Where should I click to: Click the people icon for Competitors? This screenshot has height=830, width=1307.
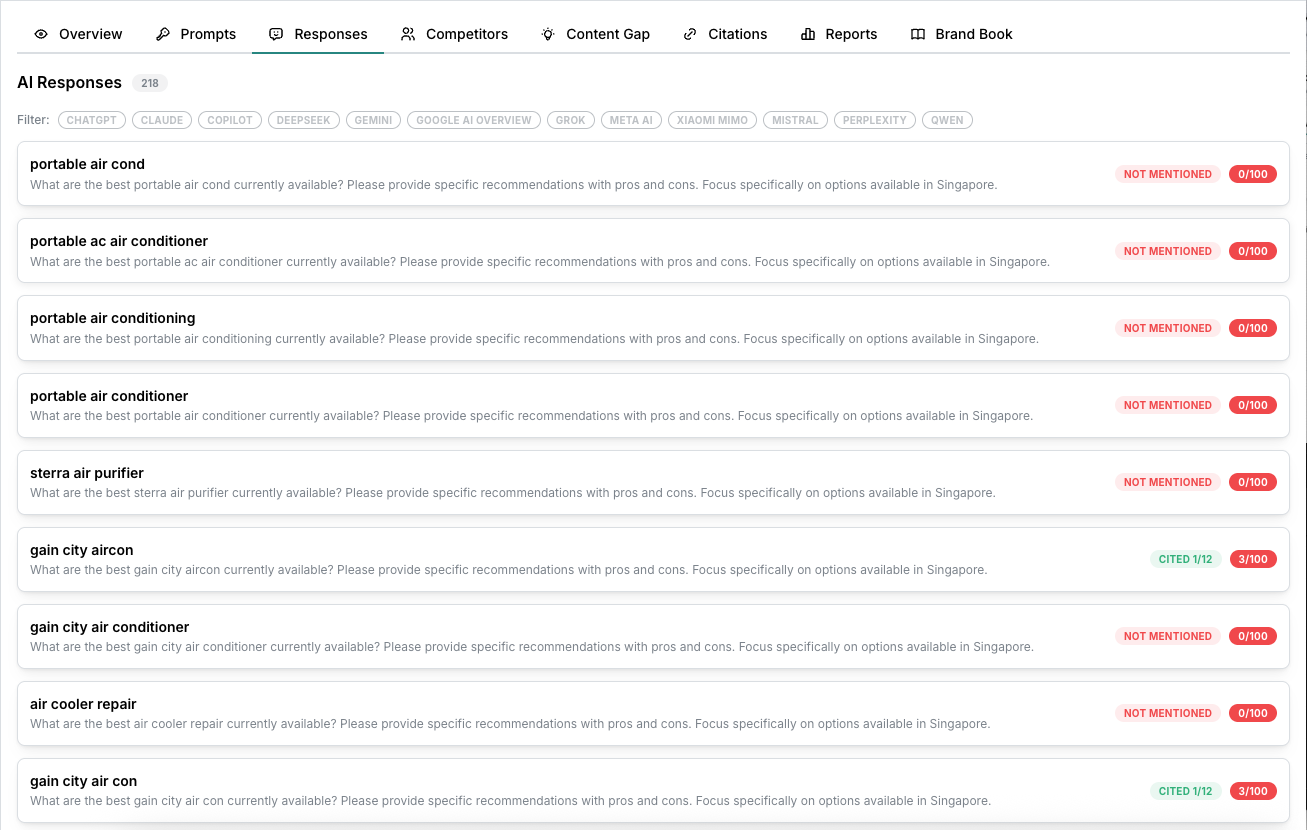(408, 34)
